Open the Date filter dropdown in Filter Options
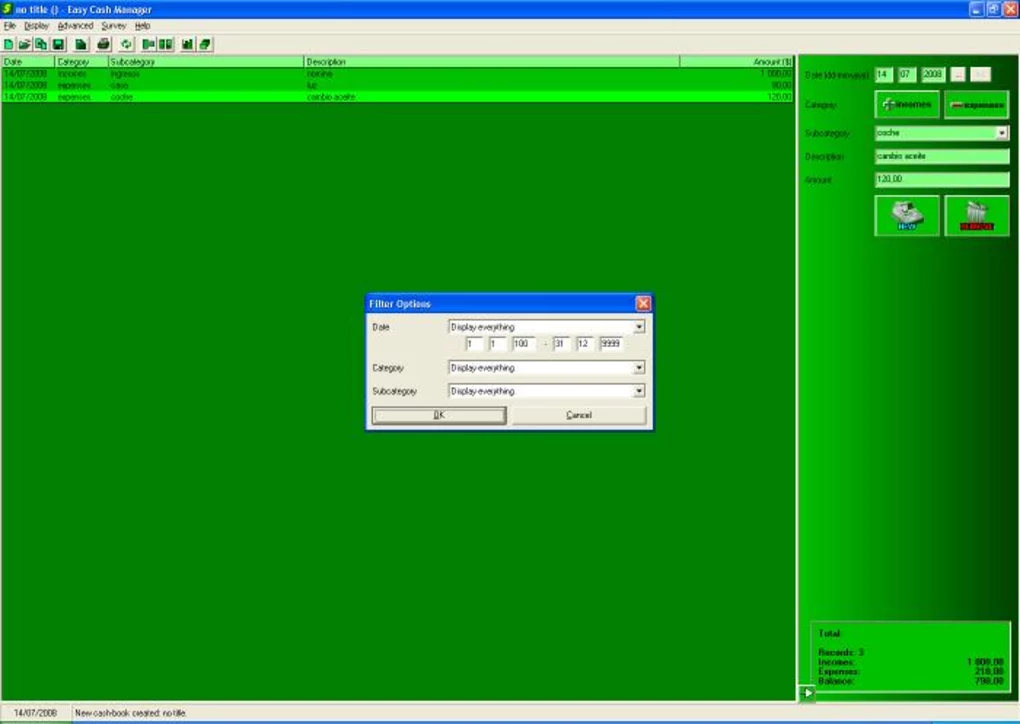The height and width of the screenshot is (724, 1020). click(x=640, y=326)
